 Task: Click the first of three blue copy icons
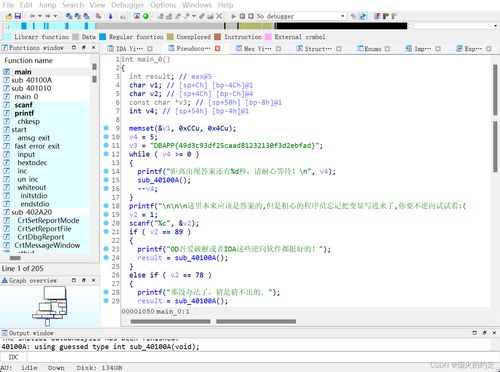(69, 16)
